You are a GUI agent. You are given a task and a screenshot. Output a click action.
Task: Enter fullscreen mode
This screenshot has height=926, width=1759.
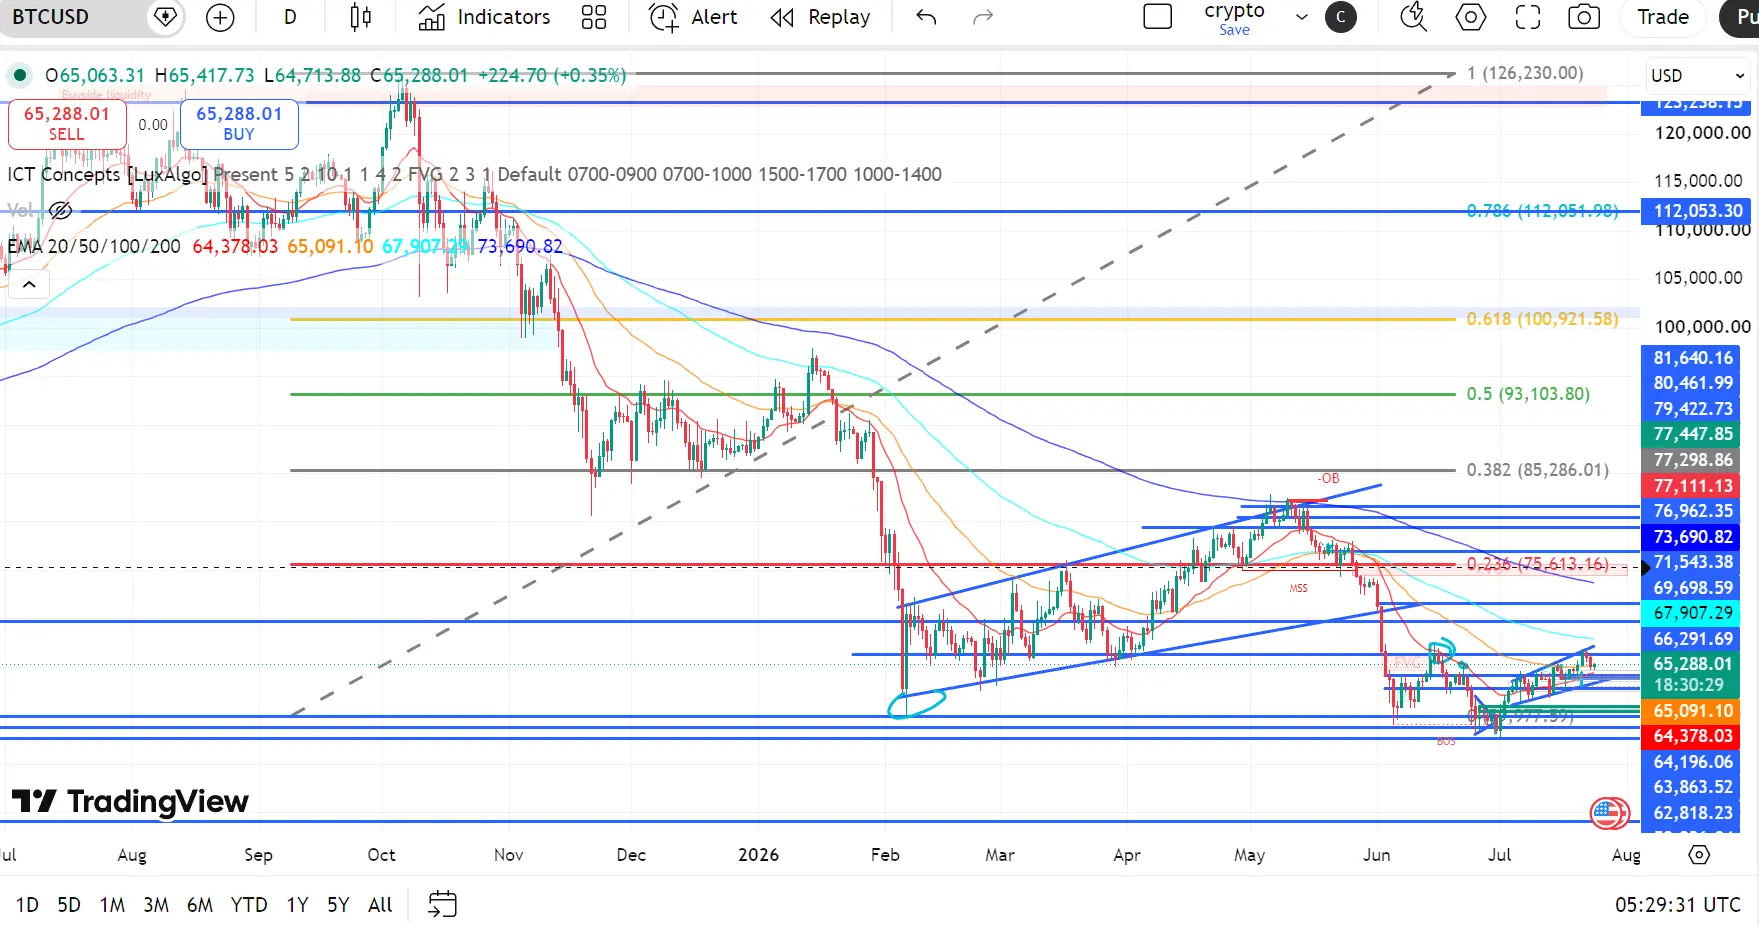pos(1527,17)
